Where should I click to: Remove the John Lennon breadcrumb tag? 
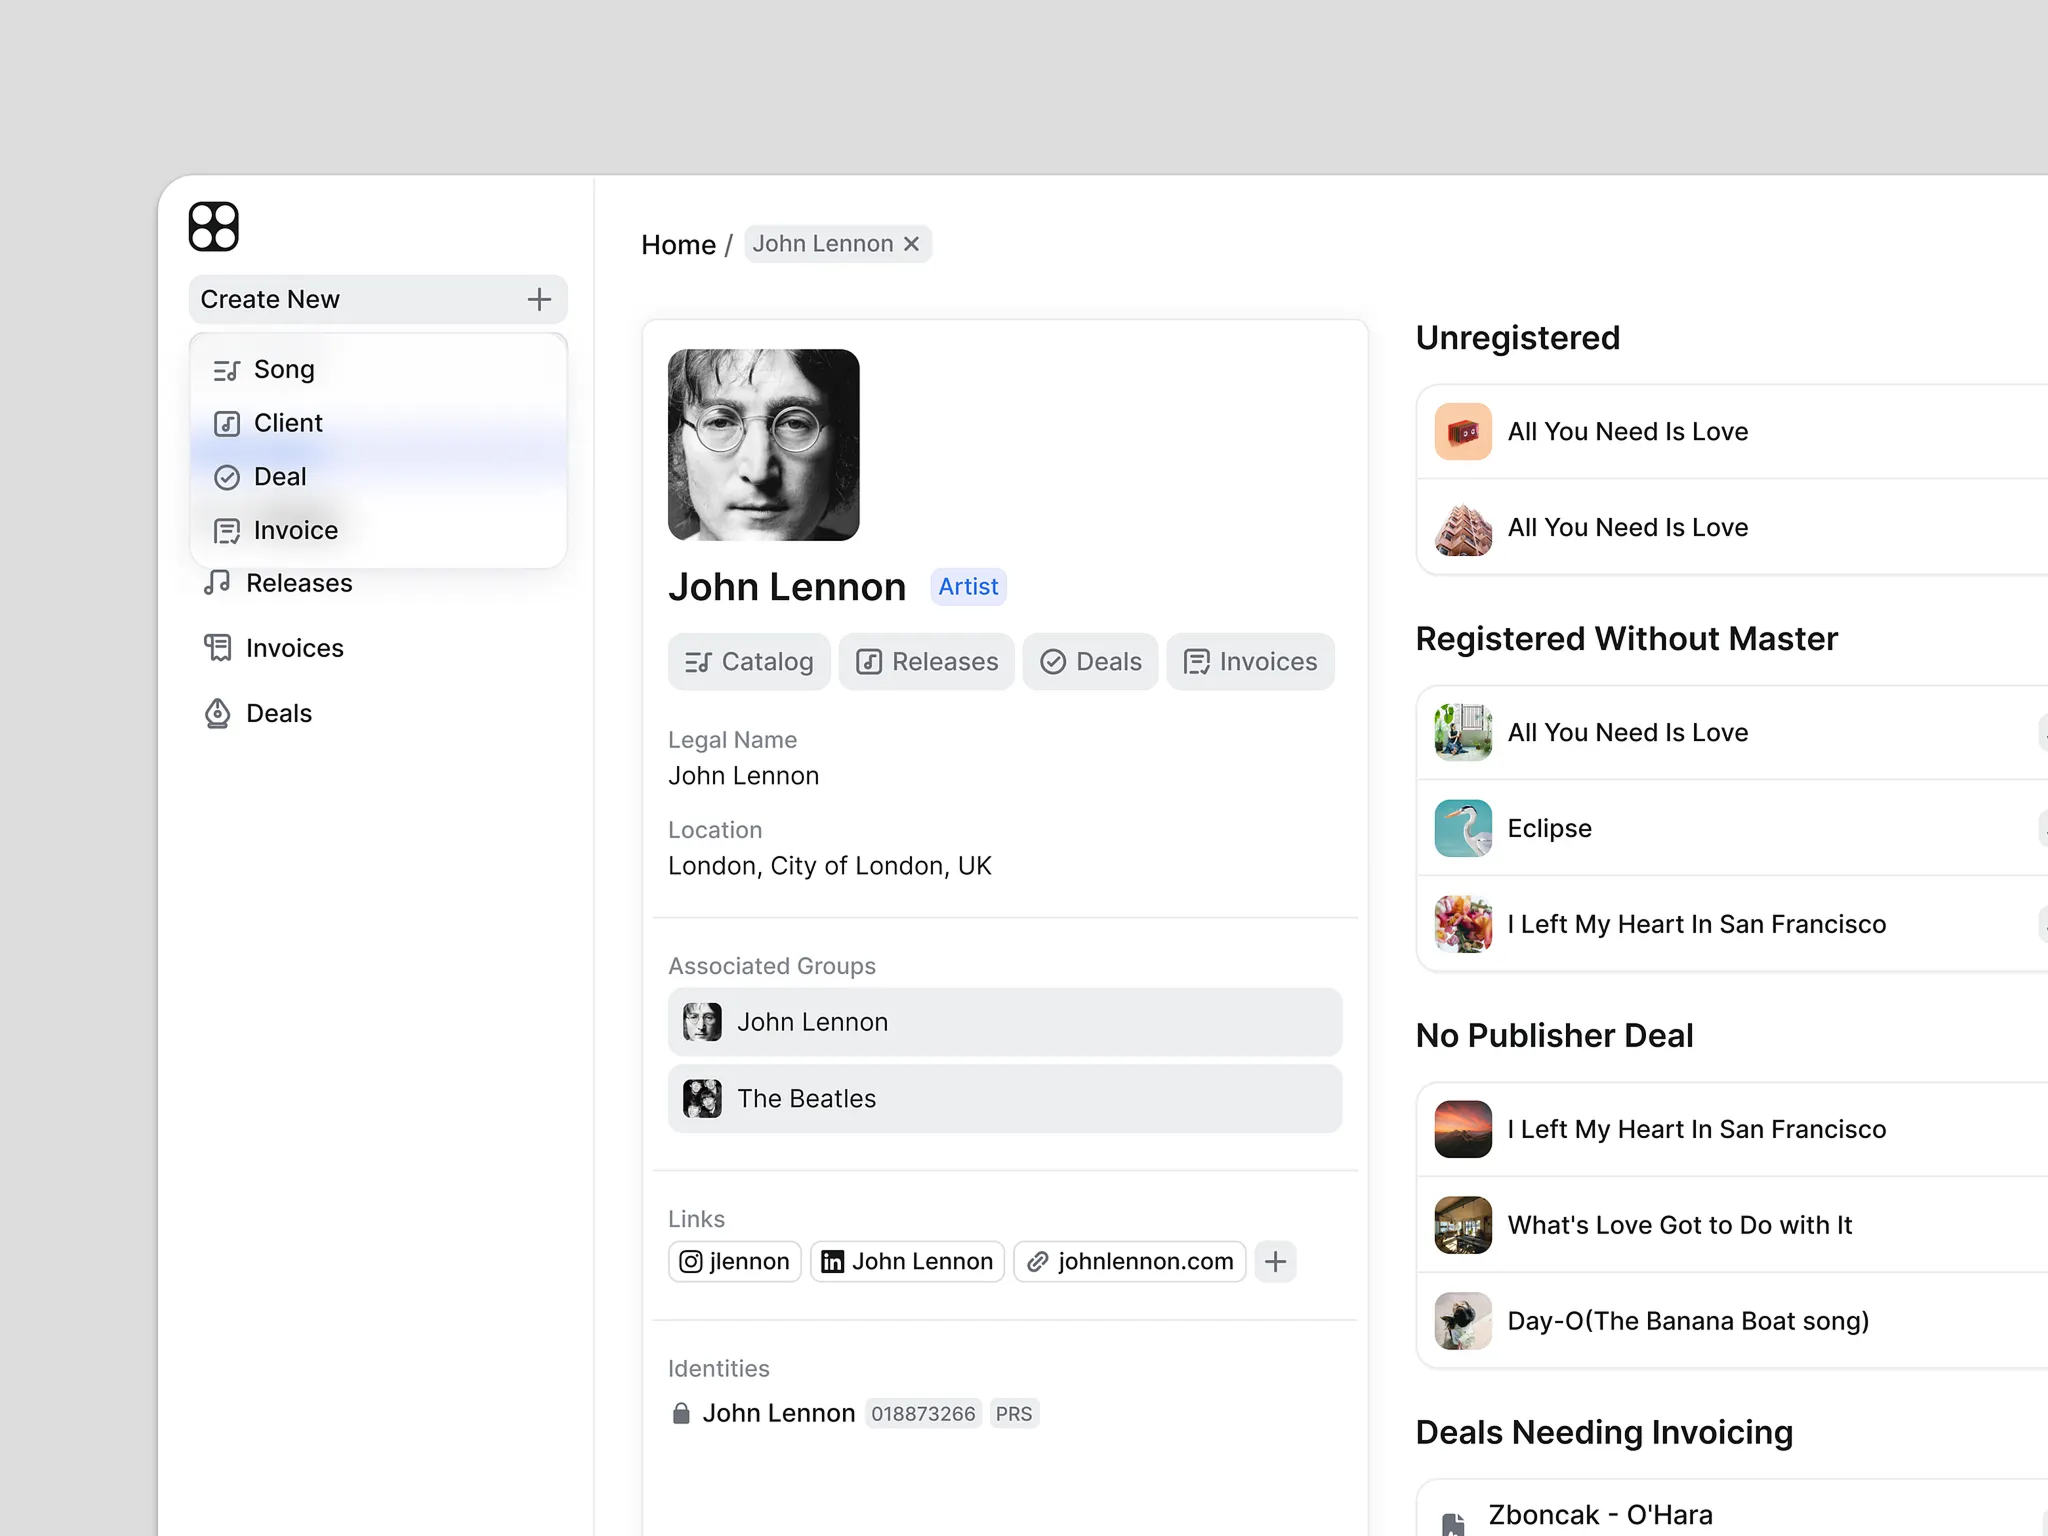(x=911, y=244)
